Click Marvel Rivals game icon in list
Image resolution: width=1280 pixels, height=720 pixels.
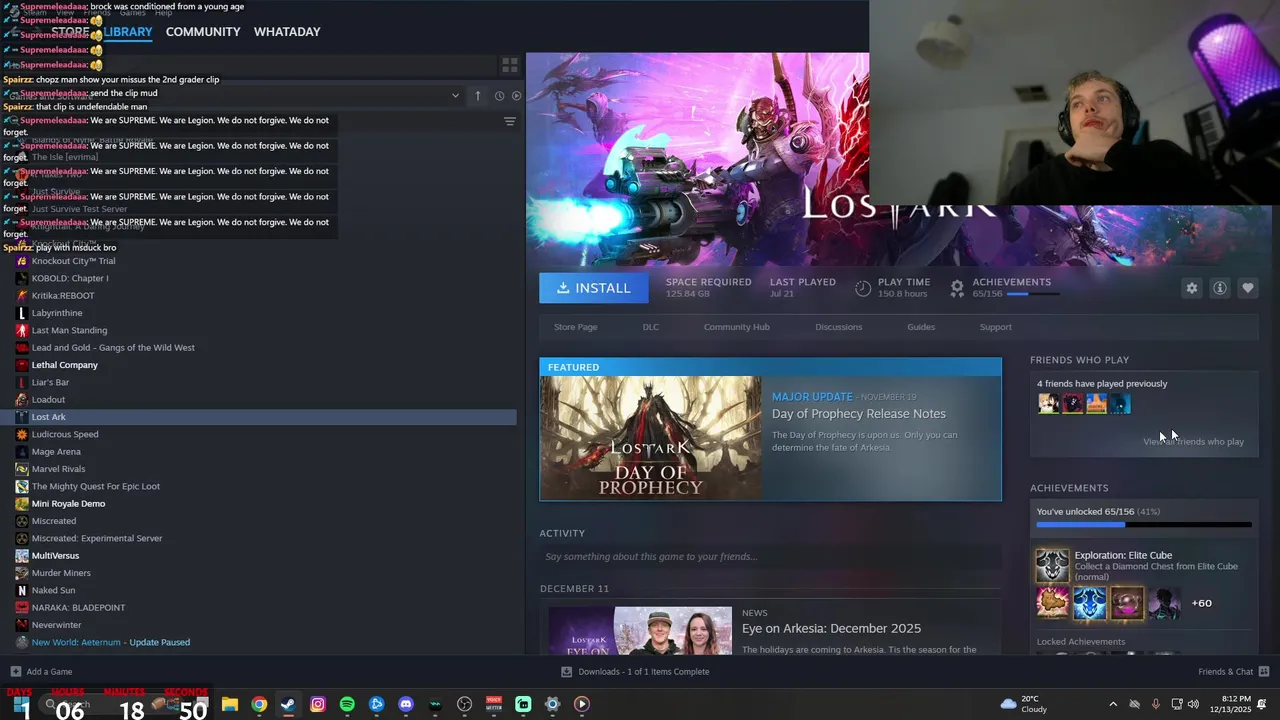click(x=22, y=469)
